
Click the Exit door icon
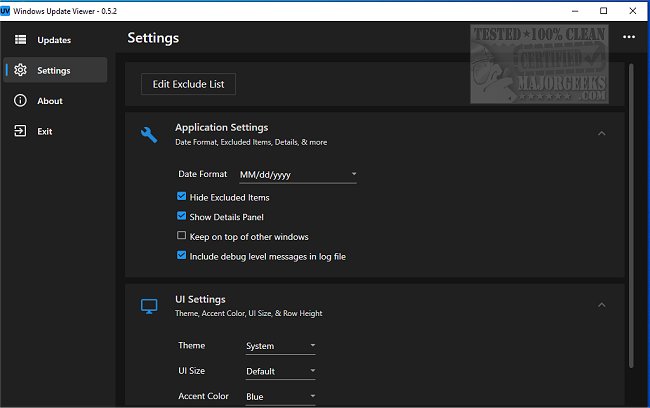[20, 131]
